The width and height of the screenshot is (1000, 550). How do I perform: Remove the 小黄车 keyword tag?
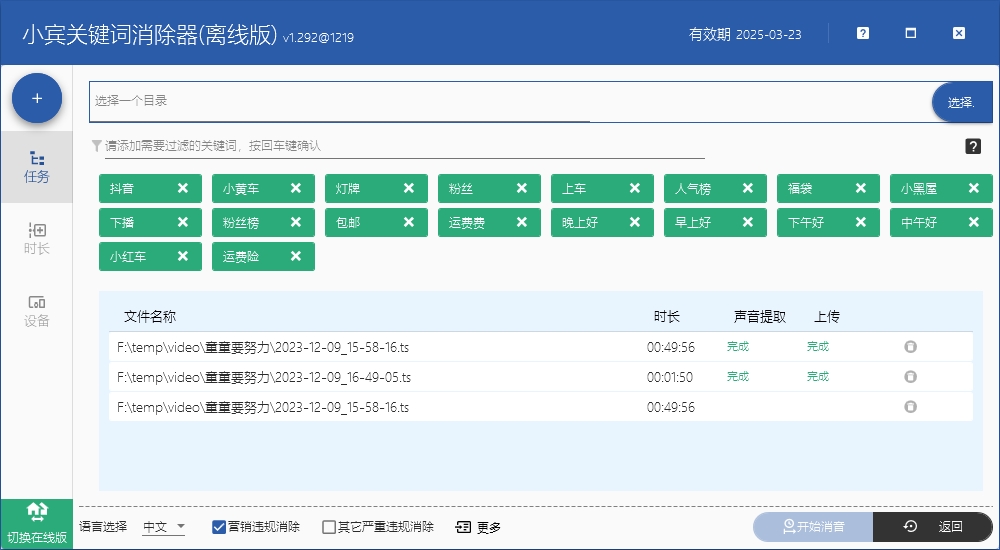295,188
